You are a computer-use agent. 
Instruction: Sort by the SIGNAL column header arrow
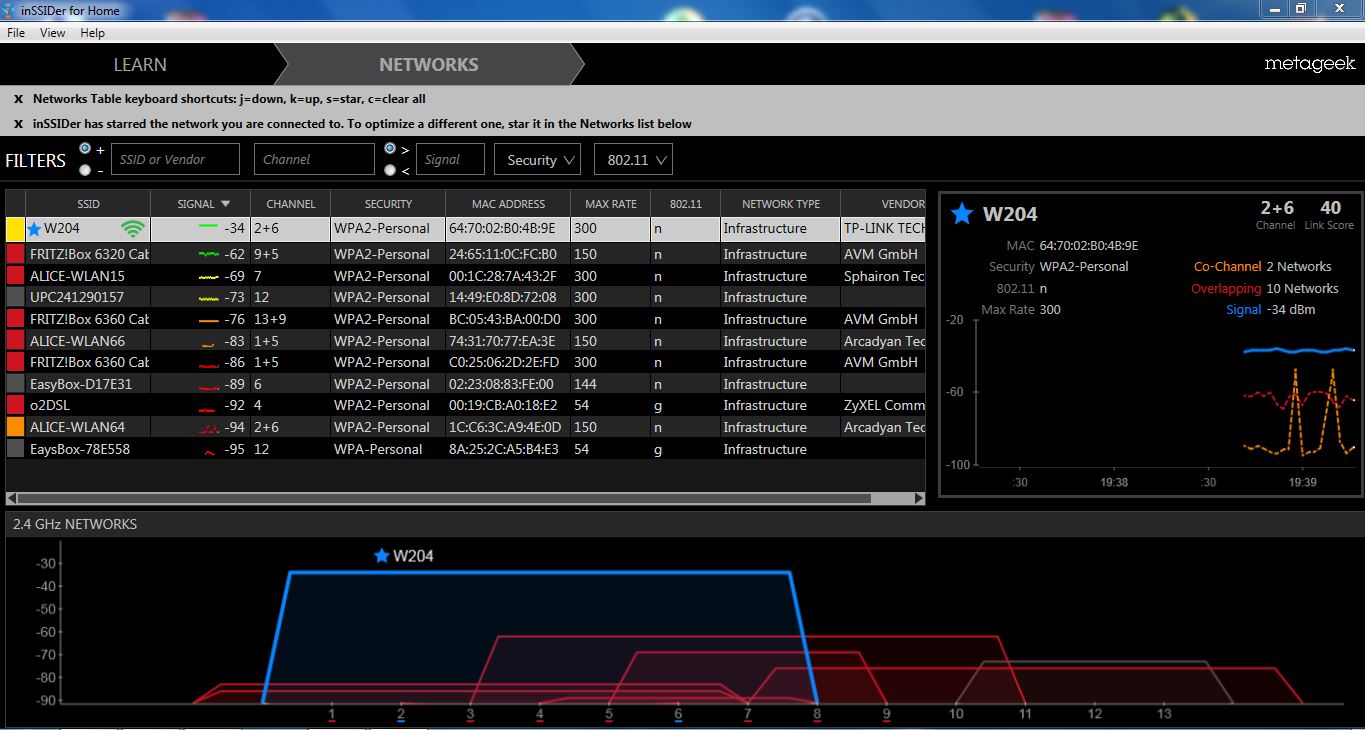point(225,204)
